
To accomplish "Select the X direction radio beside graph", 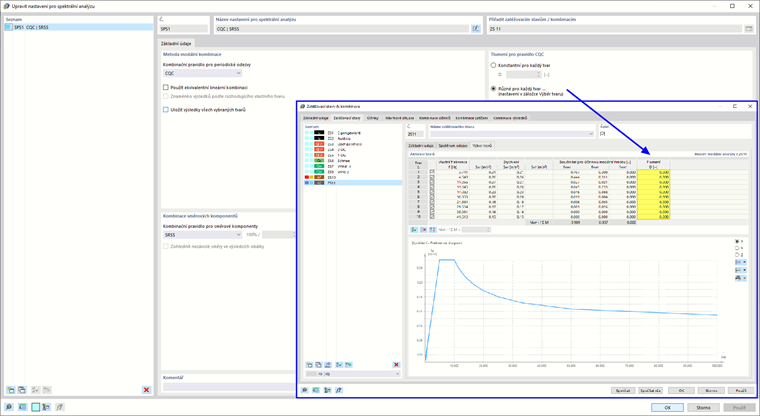I will coord(737,241).
